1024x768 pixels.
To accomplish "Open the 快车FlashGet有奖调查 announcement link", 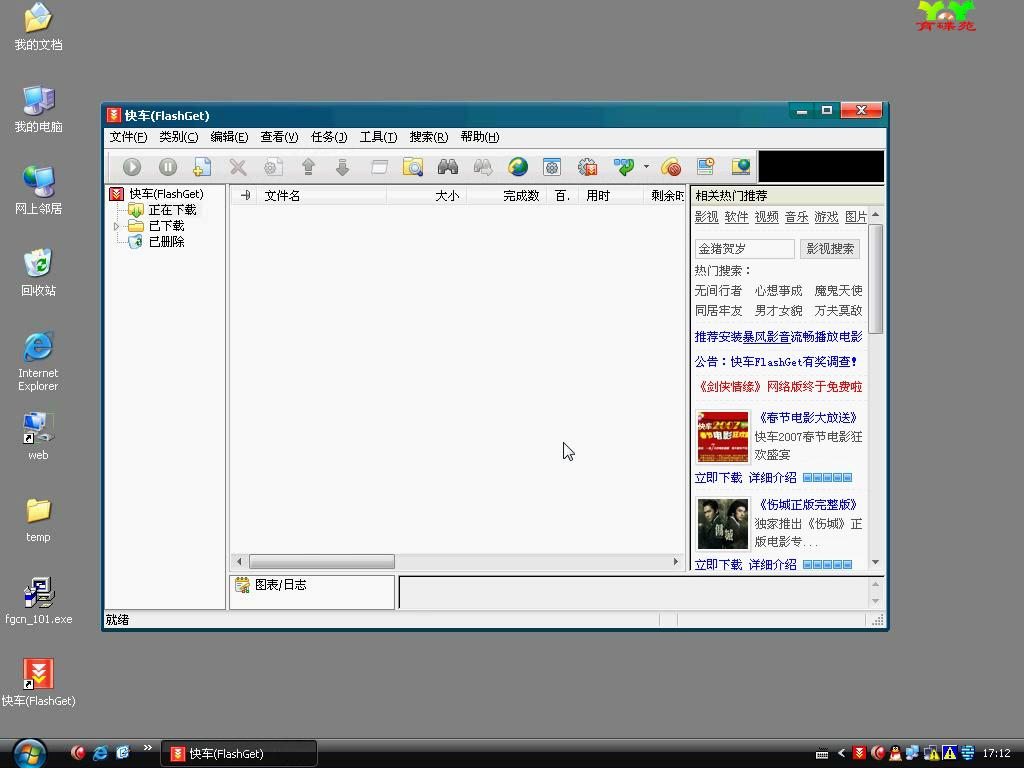I will tap(776, 362).
